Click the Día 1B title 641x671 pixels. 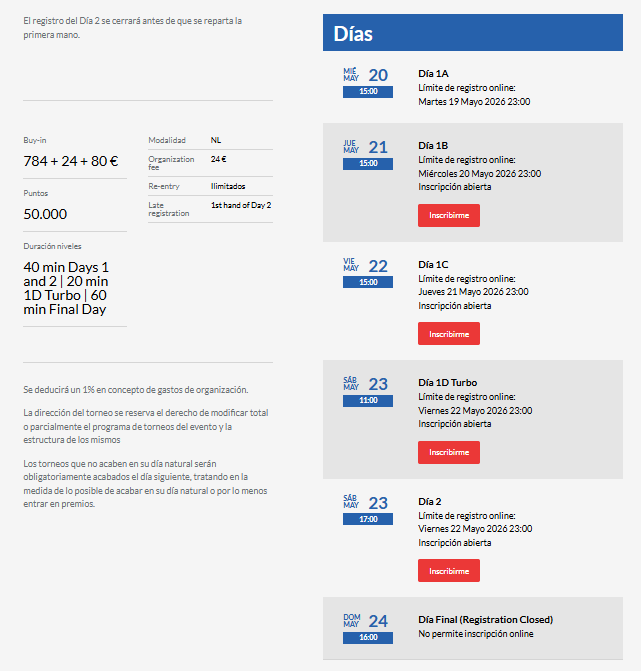(x=433, y=145)
